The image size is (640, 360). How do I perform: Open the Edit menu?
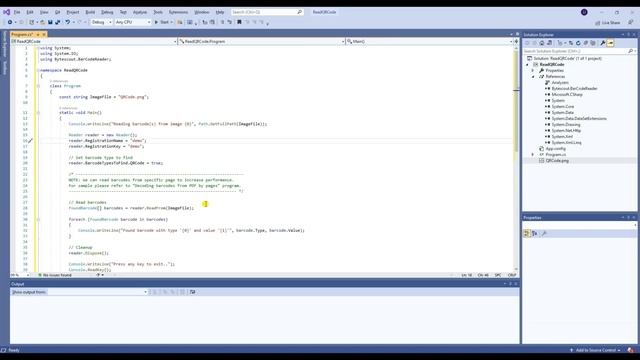[30, 12]
